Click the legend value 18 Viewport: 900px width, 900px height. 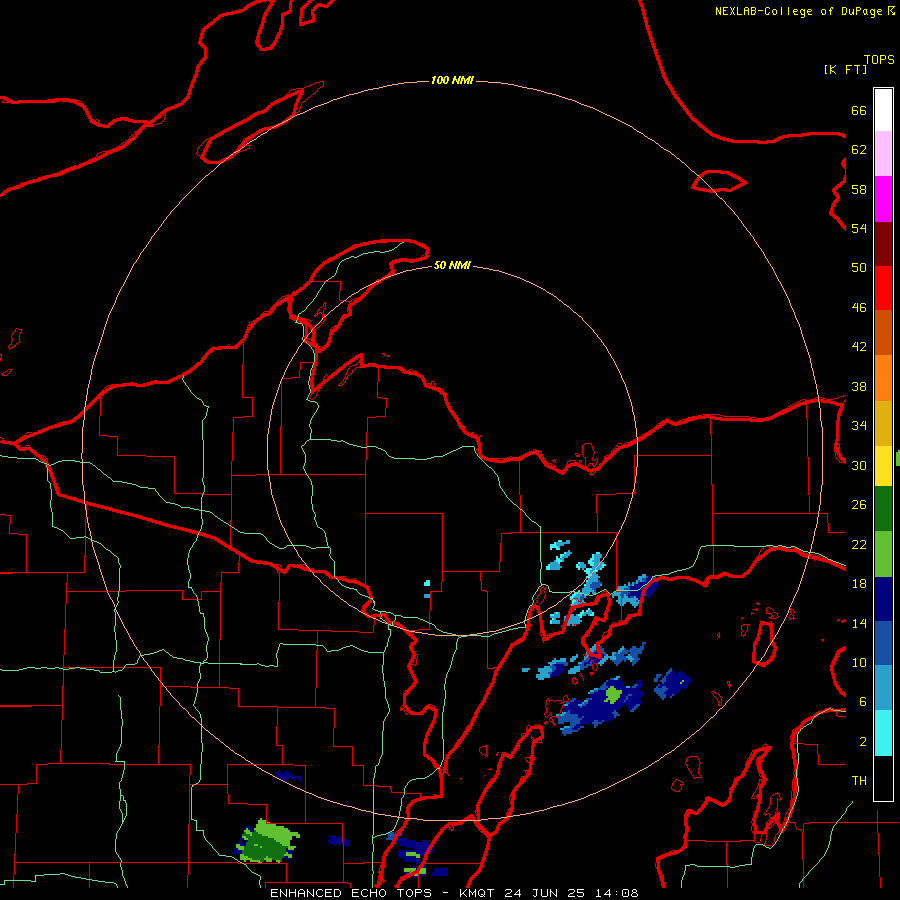click(859, 584)
